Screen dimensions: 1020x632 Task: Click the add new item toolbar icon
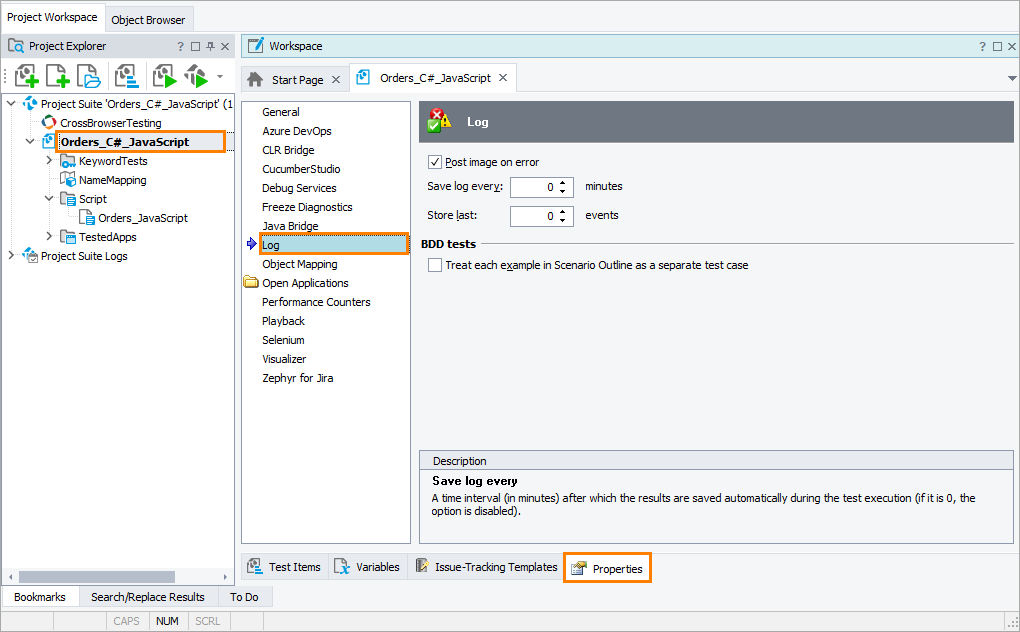point(57,76)
